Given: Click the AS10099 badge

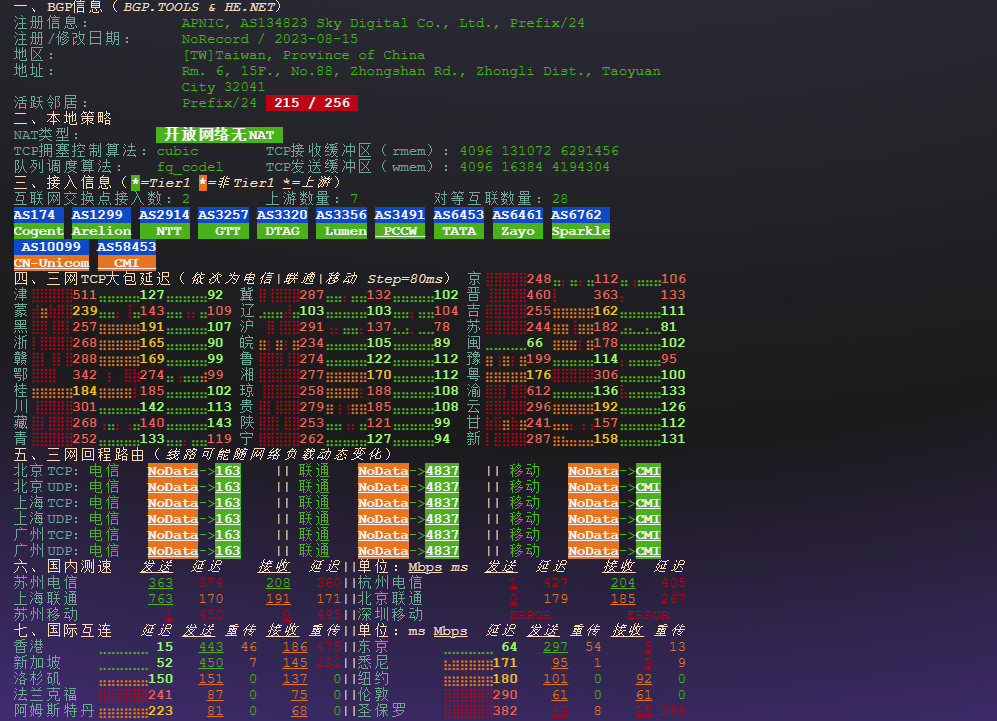Looking at the screenshot, I should pyautogui.click(x=51, y=247).
